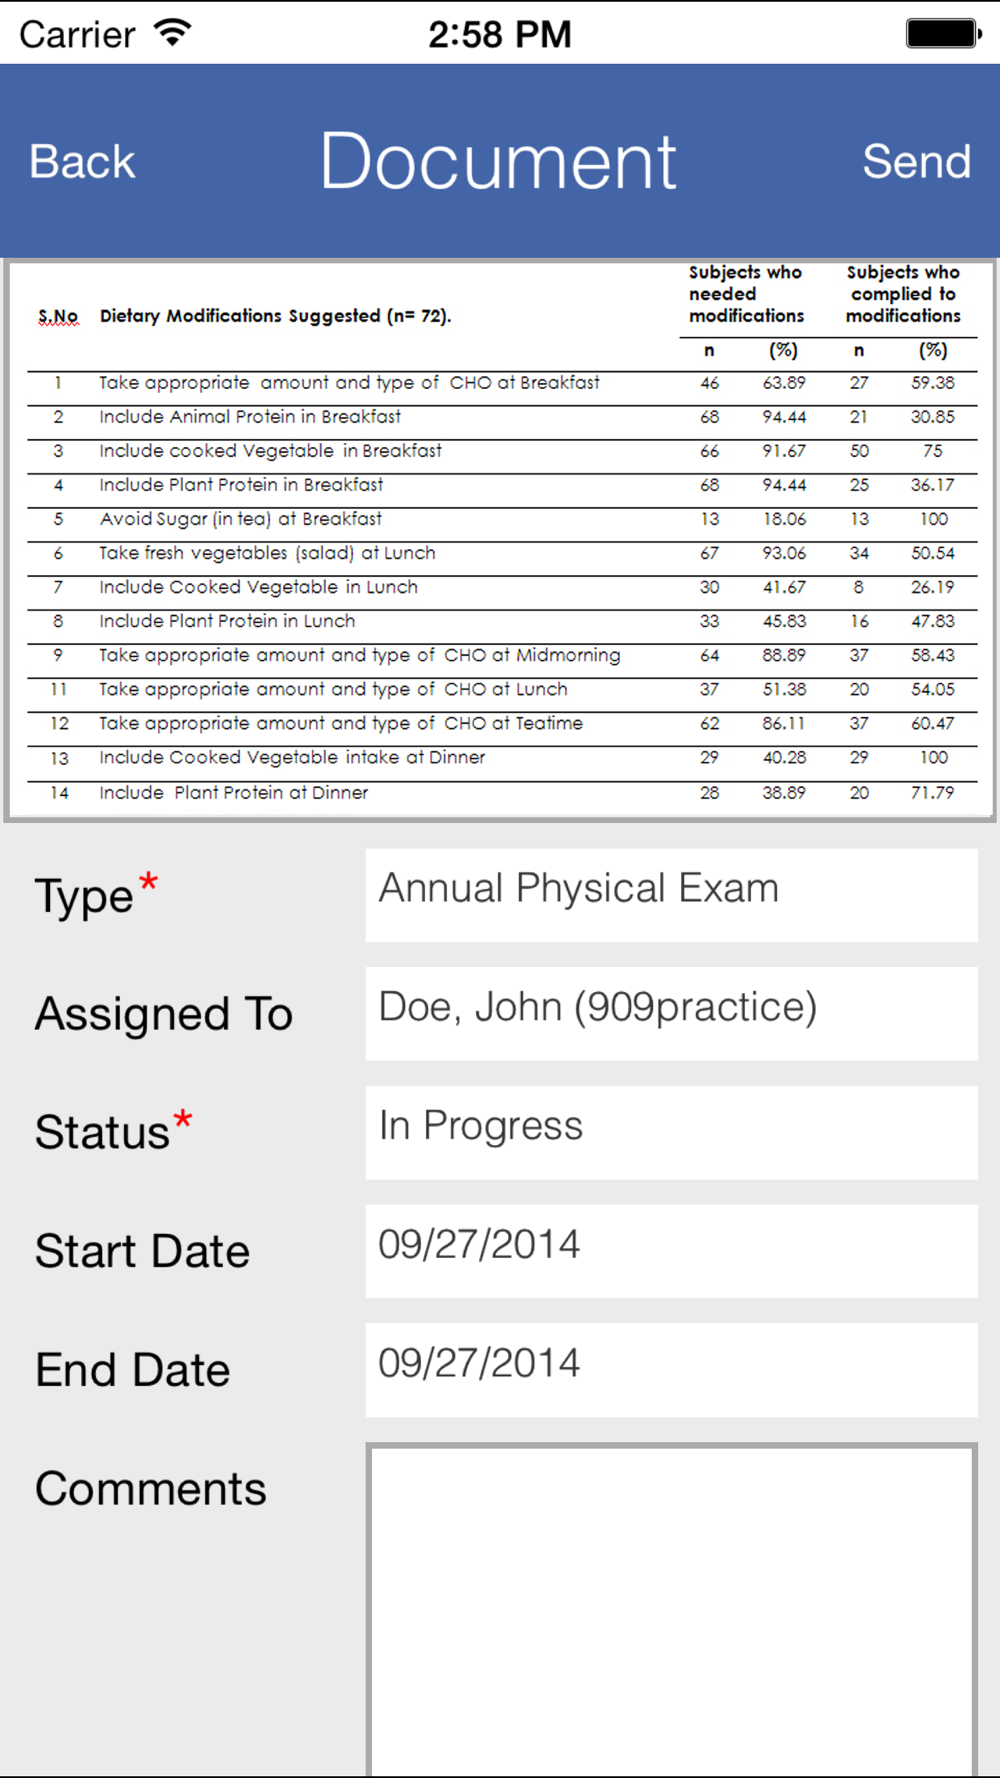Click the battery icon in status bar
The height and width of the screenshot is (1778, 1000).
pyautogui.click(x=943, y=33)
